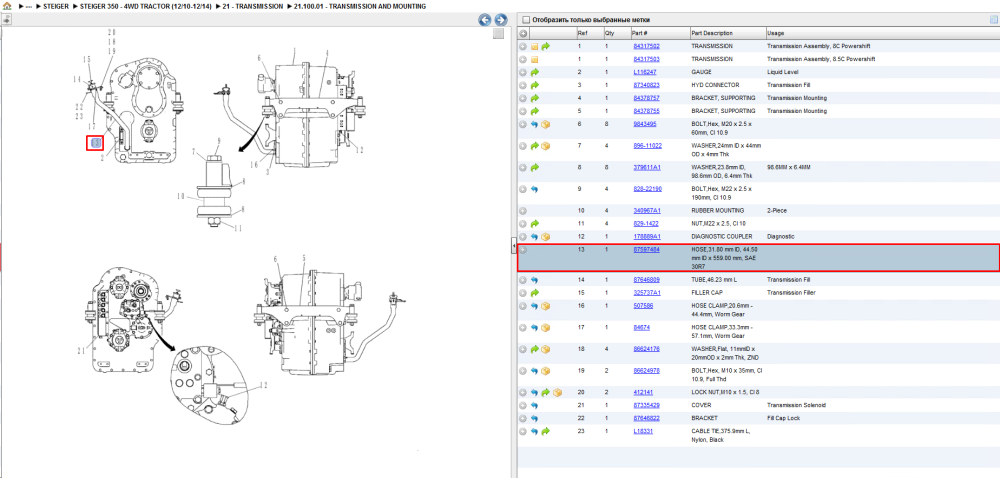
Task: Click the package icon for bolt 9843495
Action: coord(546,124)
